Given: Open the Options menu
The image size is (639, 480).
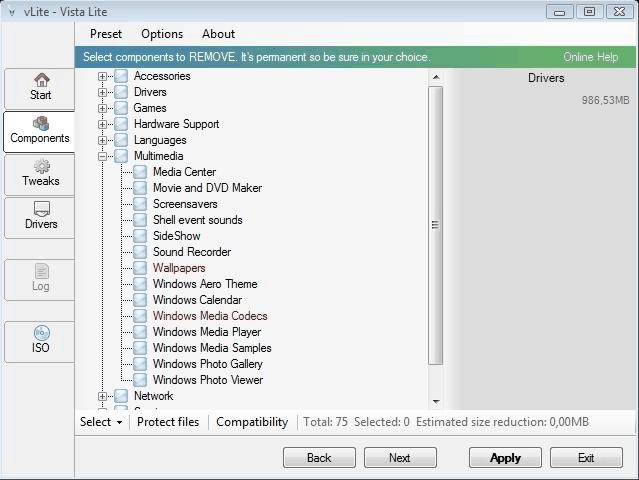Looking at the screenshot, I should point(162,34).
